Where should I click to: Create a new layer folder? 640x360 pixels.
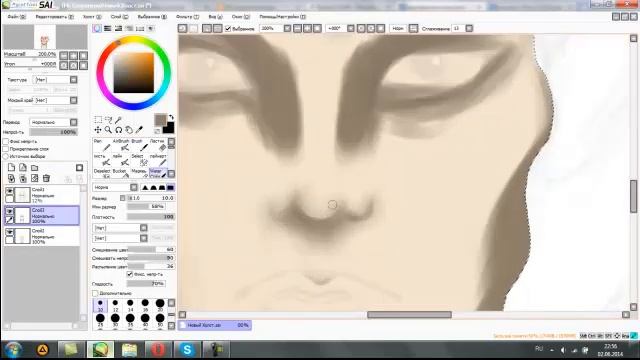tap(35, 168)
